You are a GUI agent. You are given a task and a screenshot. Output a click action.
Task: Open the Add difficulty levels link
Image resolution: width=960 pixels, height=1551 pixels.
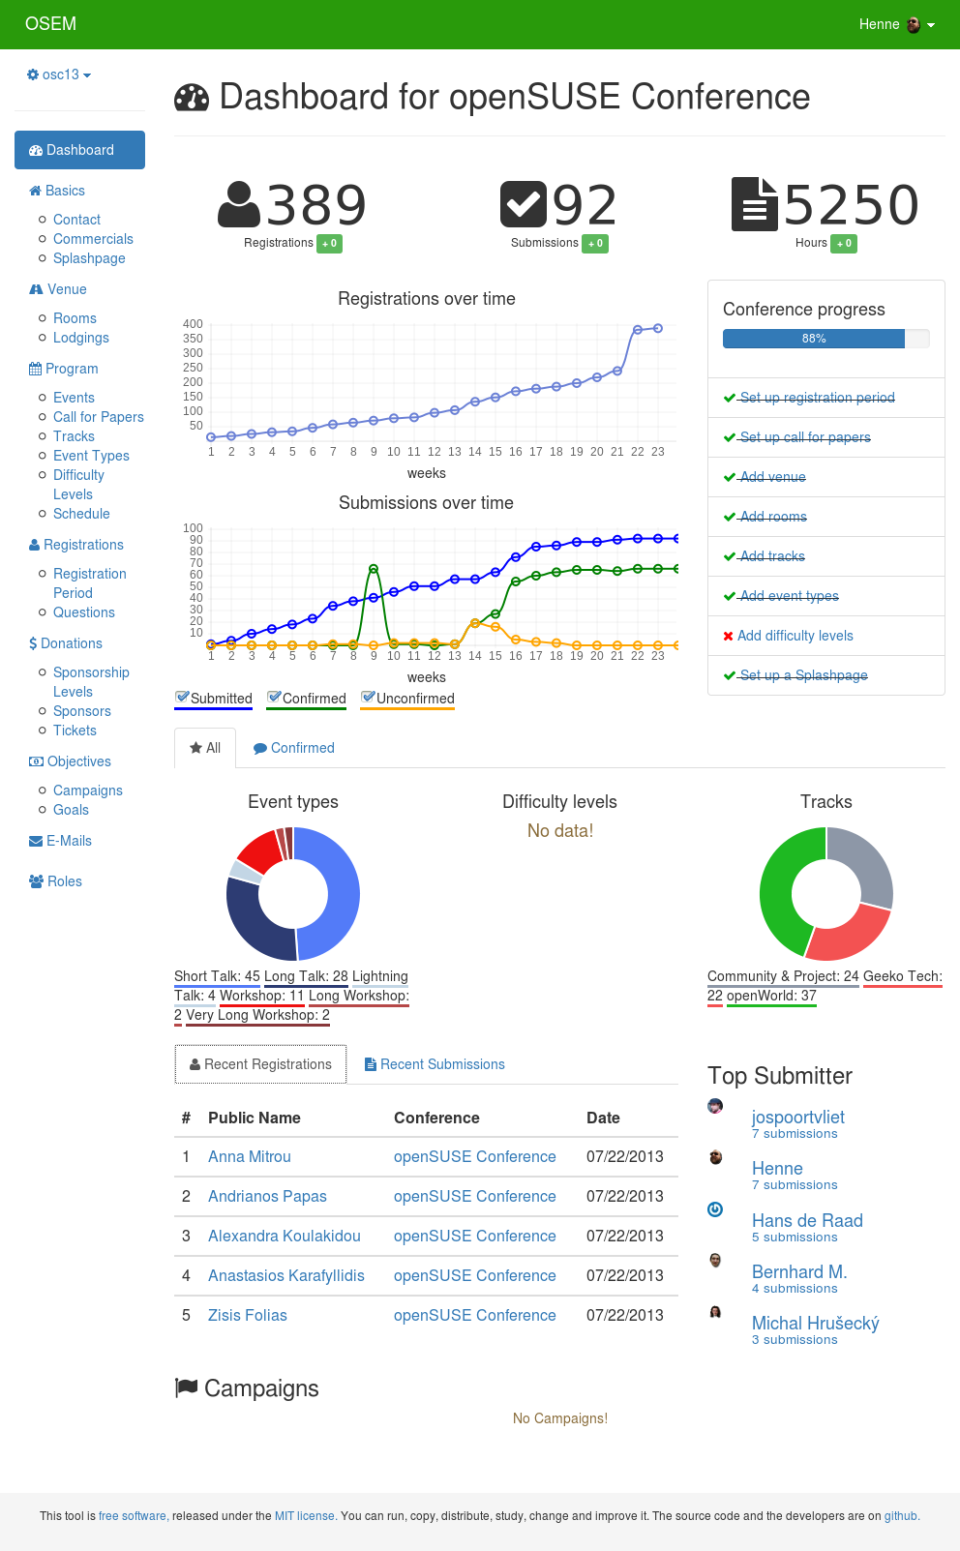795,636
